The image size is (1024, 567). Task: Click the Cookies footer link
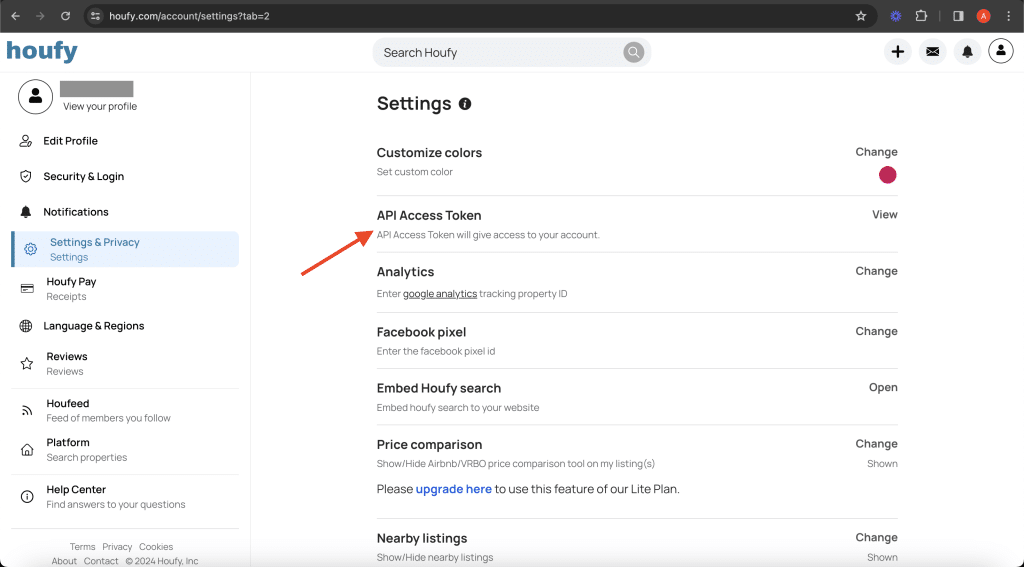tap(155, 547)
